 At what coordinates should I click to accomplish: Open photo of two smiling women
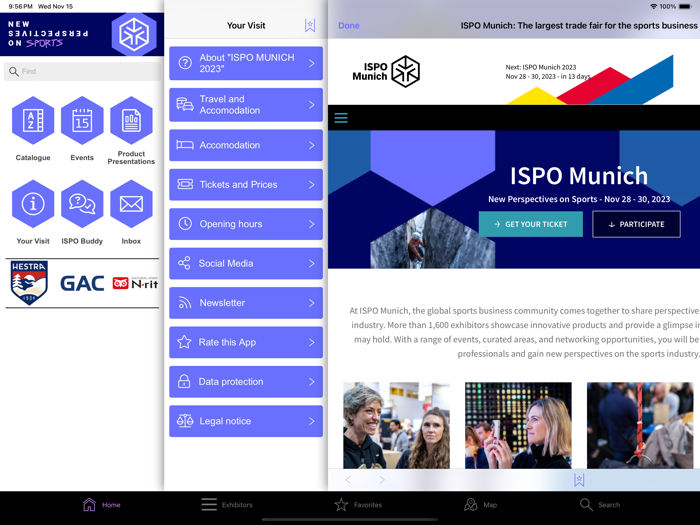(396, 425)
